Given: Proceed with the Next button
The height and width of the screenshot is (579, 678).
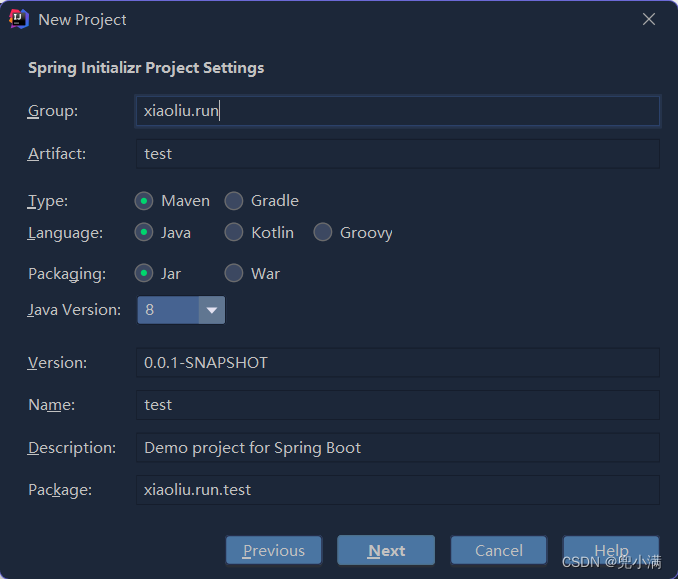Looking at the screenshot, I should [x=386, y=550].
